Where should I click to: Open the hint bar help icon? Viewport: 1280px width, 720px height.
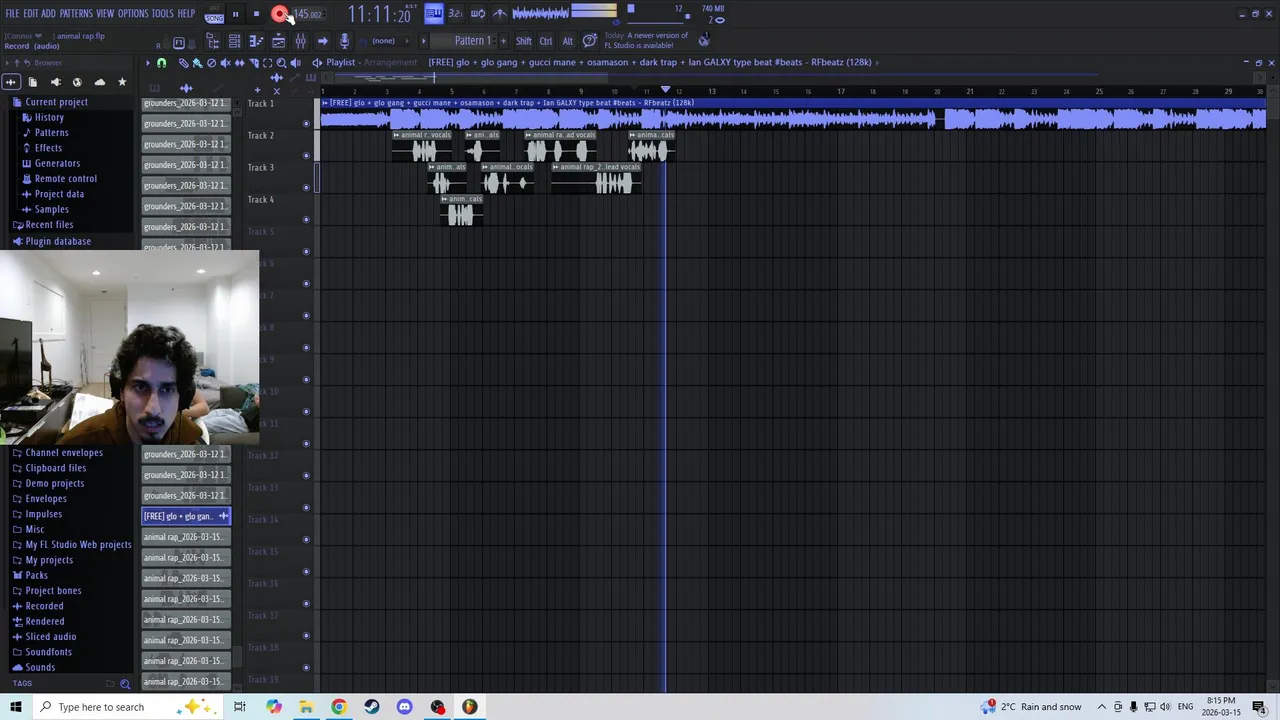coord(590,41)
